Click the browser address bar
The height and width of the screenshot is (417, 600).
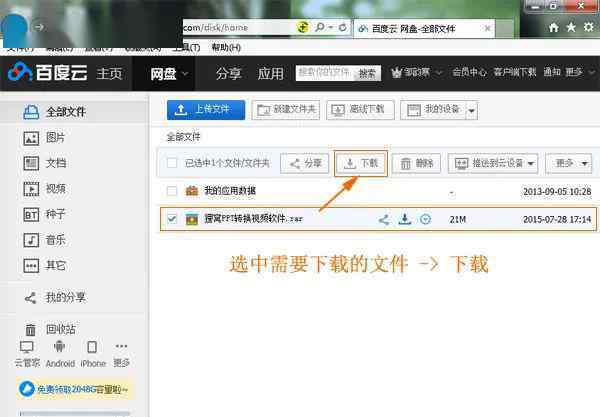tap(238, 28)
